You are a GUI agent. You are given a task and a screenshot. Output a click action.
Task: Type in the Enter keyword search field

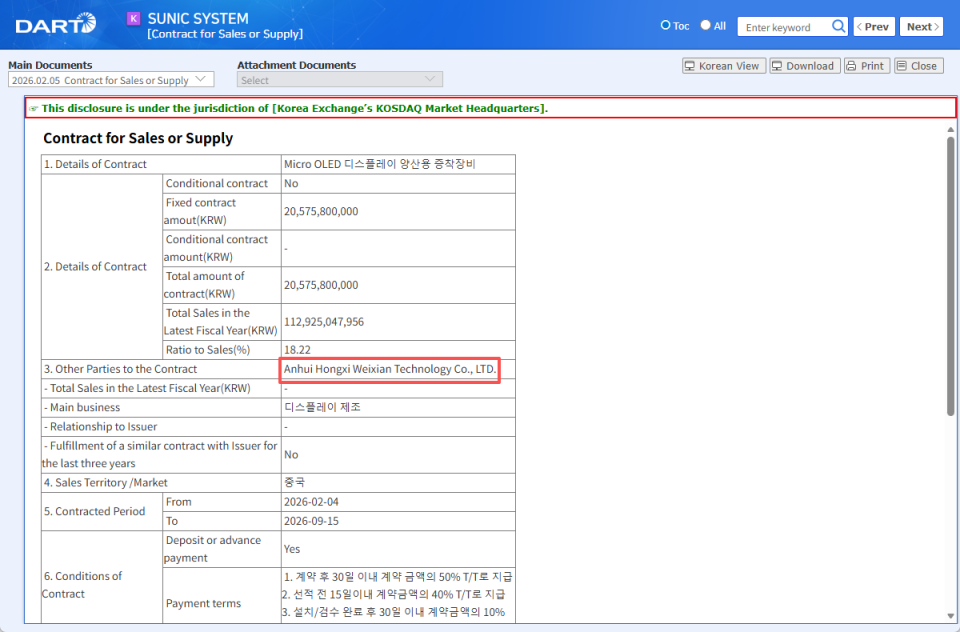[783, 27]
